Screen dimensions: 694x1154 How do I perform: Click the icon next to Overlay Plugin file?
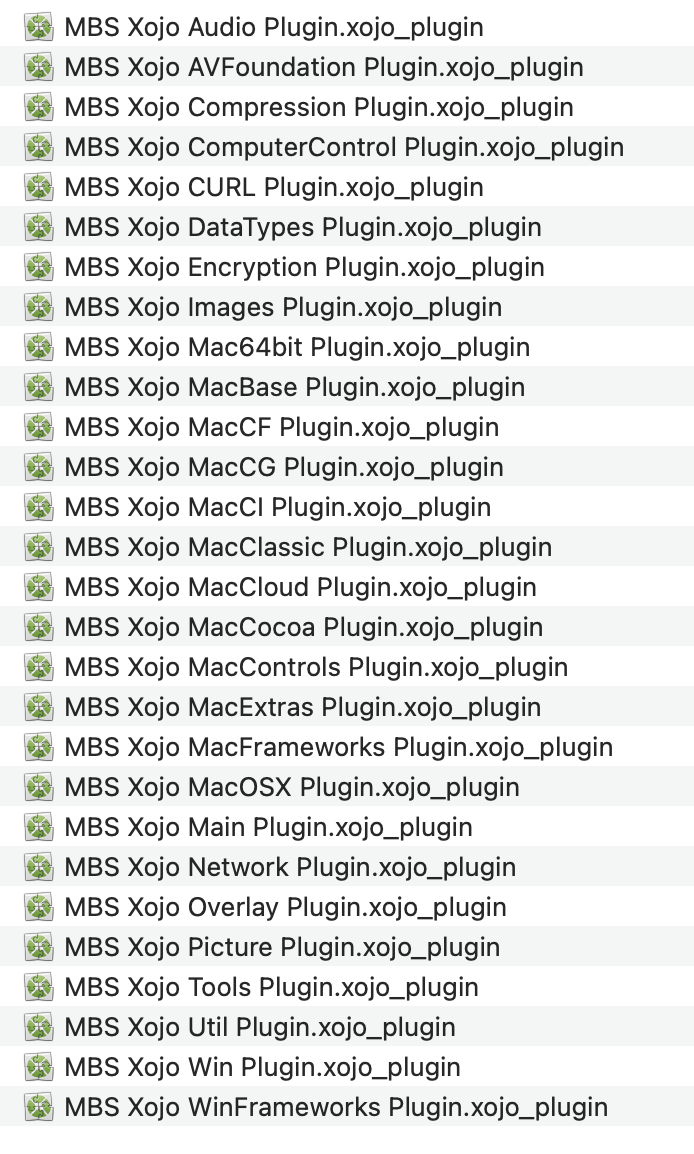click(x=38, y=907)
